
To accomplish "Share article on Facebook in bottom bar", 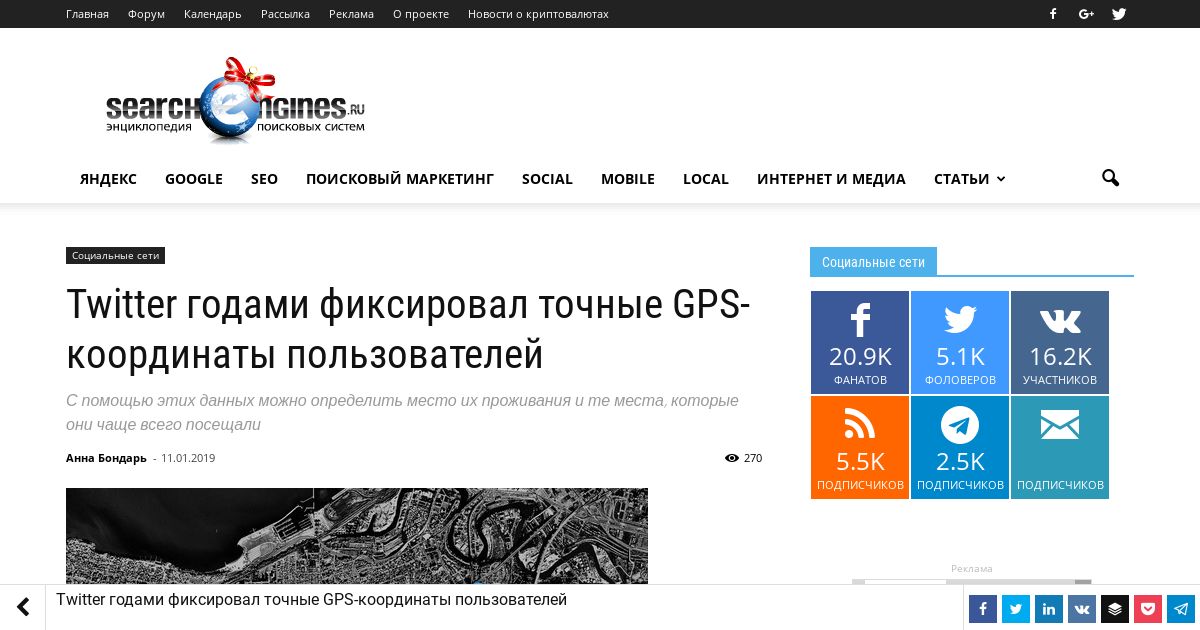I will click(x=982, y=609).
